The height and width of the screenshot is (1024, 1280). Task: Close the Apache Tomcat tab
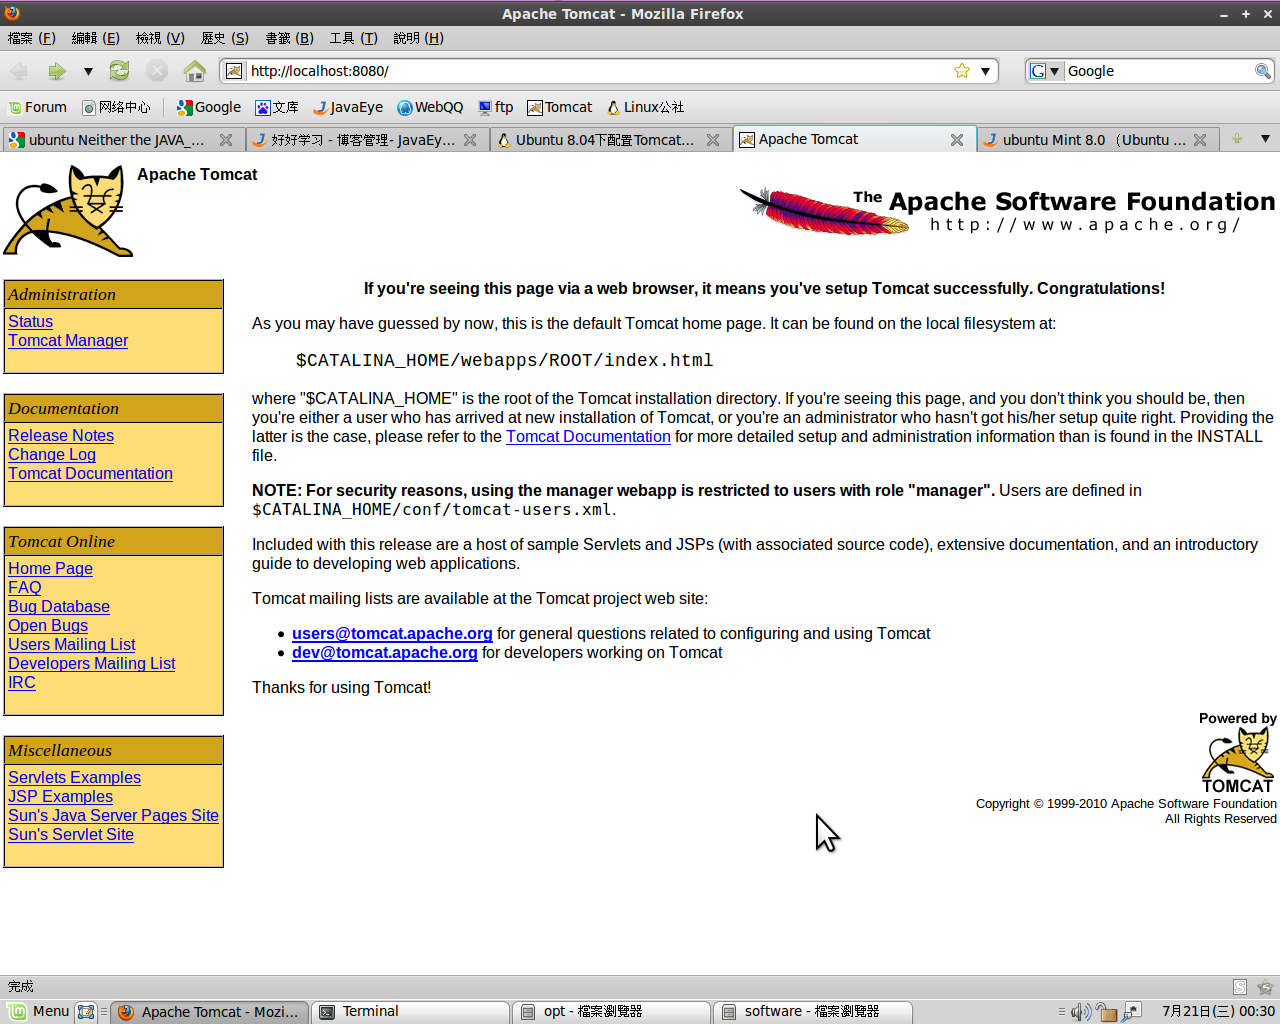(x=957, y=140)
